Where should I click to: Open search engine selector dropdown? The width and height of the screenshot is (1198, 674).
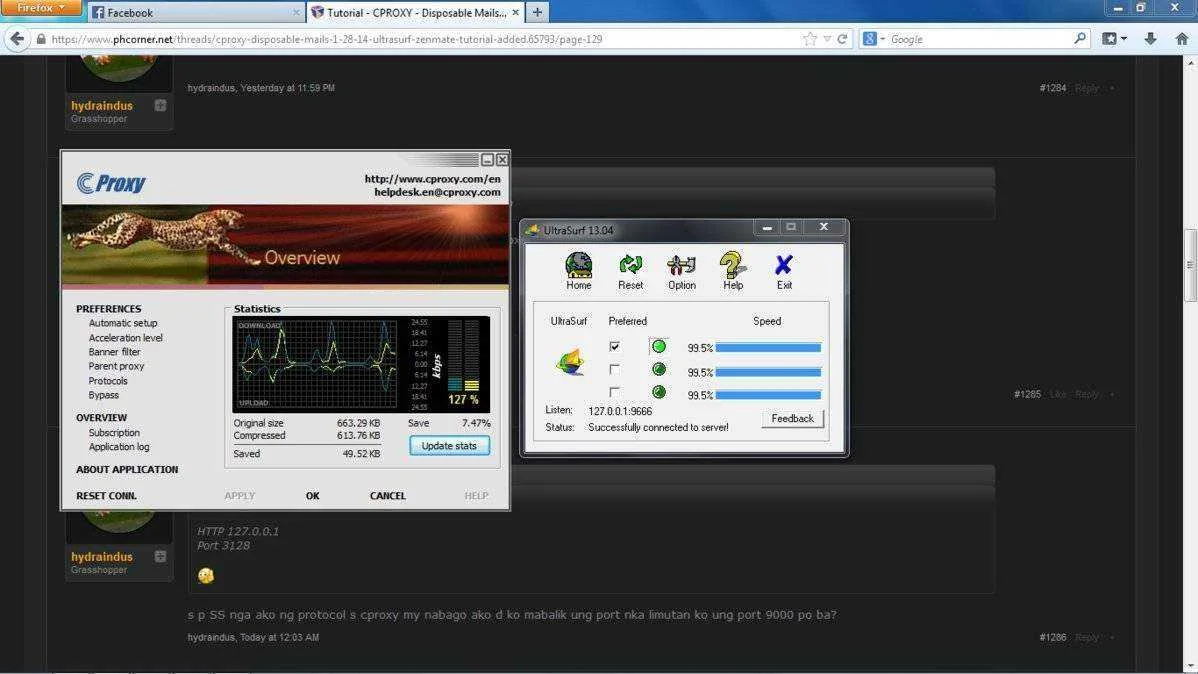pyautogui.click(x=874, y=39)
